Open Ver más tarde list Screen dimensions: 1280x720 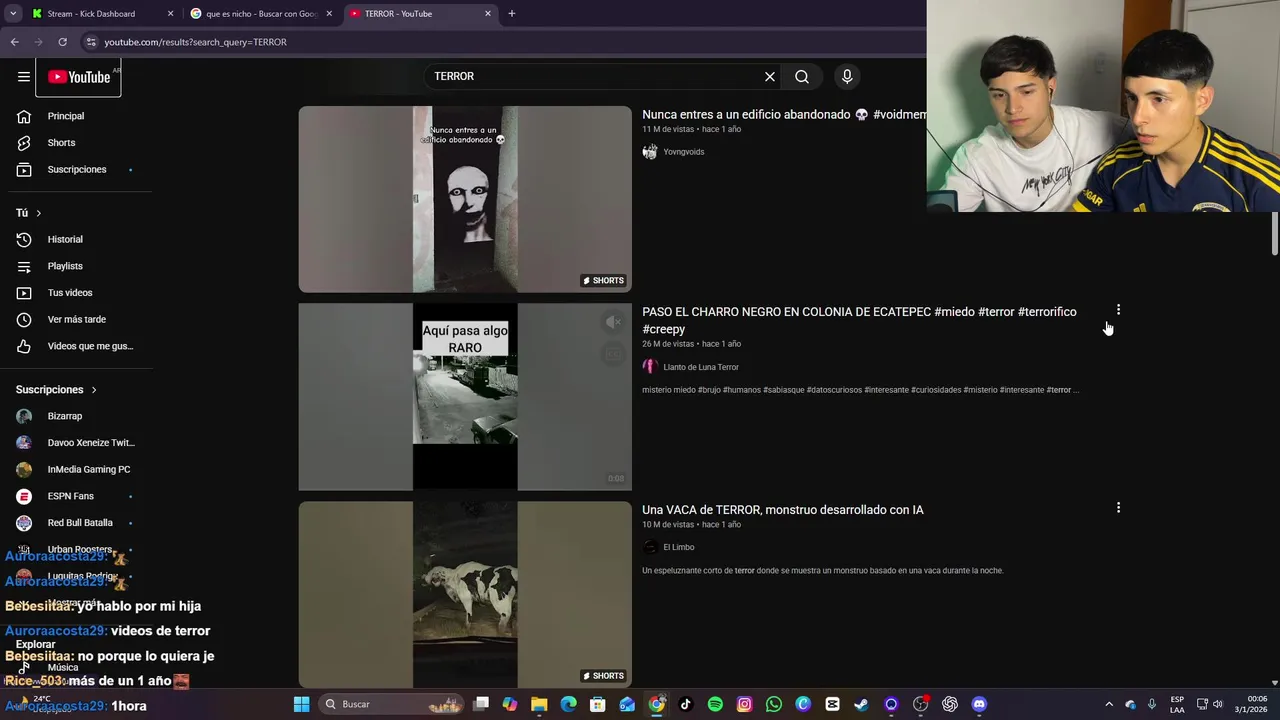77,319
